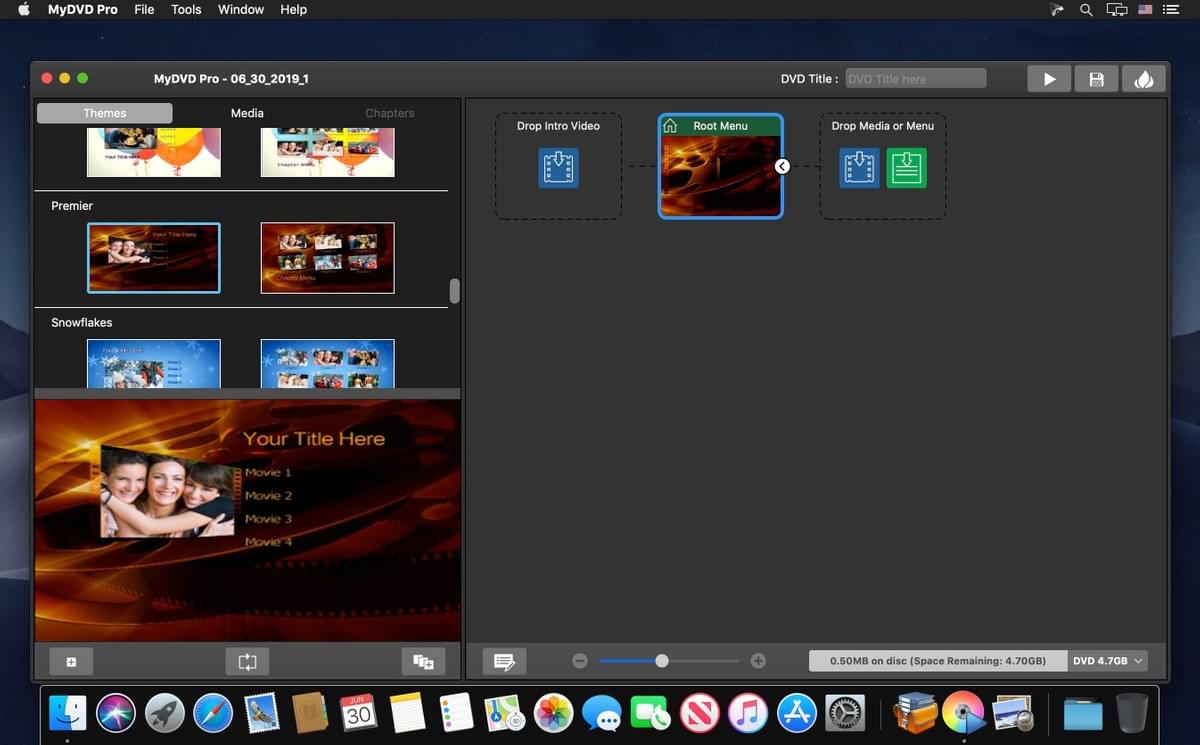Click the 'Drop Media or Menu' label
Image resolution: width=1200 pixels, height=745 pixels.
pyautogui.click(x=883, y=126)
